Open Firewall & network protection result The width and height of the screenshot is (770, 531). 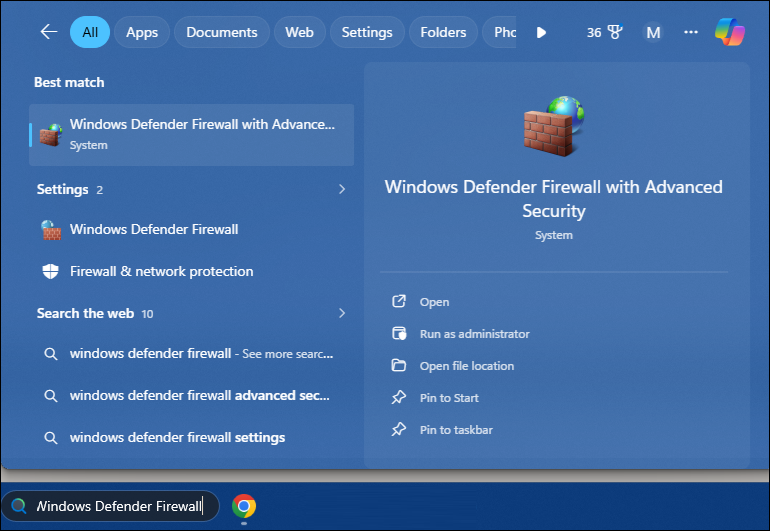192,271
